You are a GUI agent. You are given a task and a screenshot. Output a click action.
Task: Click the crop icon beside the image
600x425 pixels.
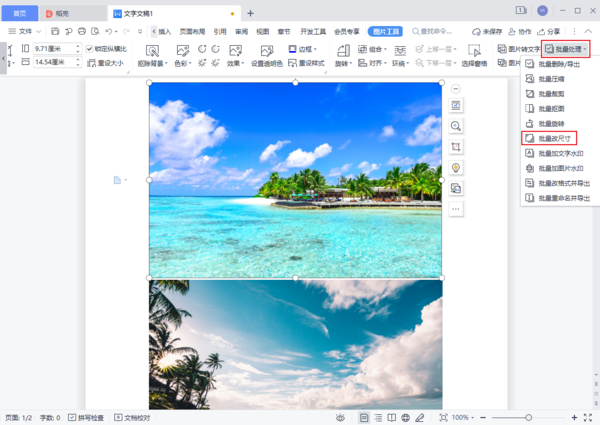click(x=456, y=146)
